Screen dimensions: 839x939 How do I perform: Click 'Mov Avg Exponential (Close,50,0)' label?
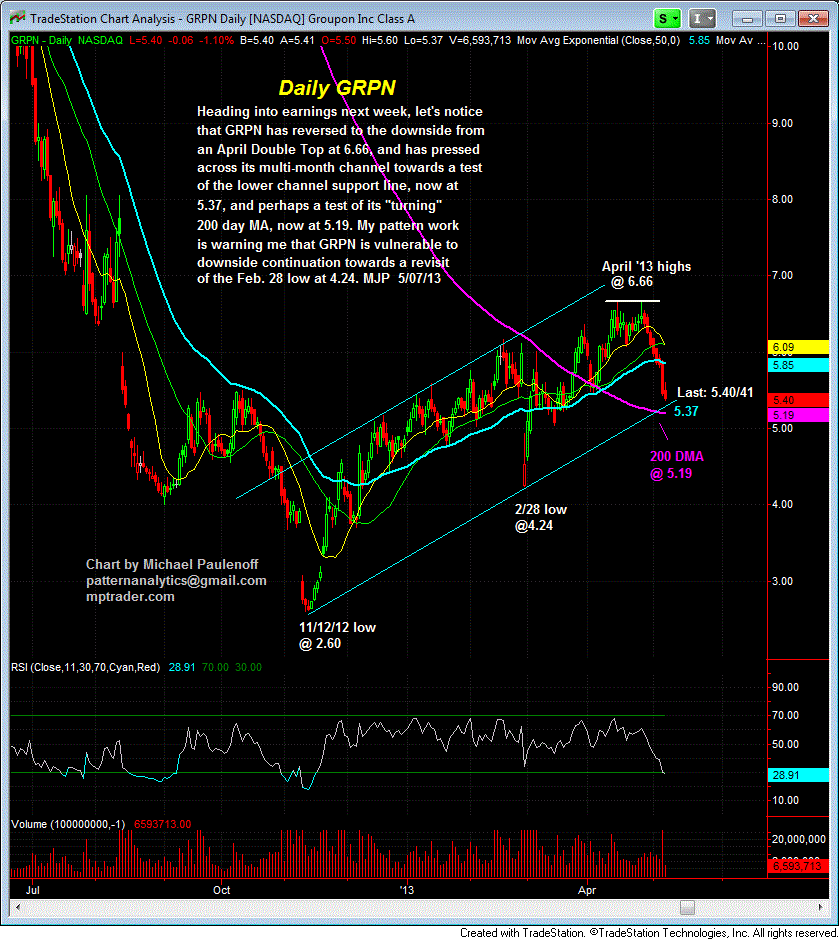coord(598,40)
